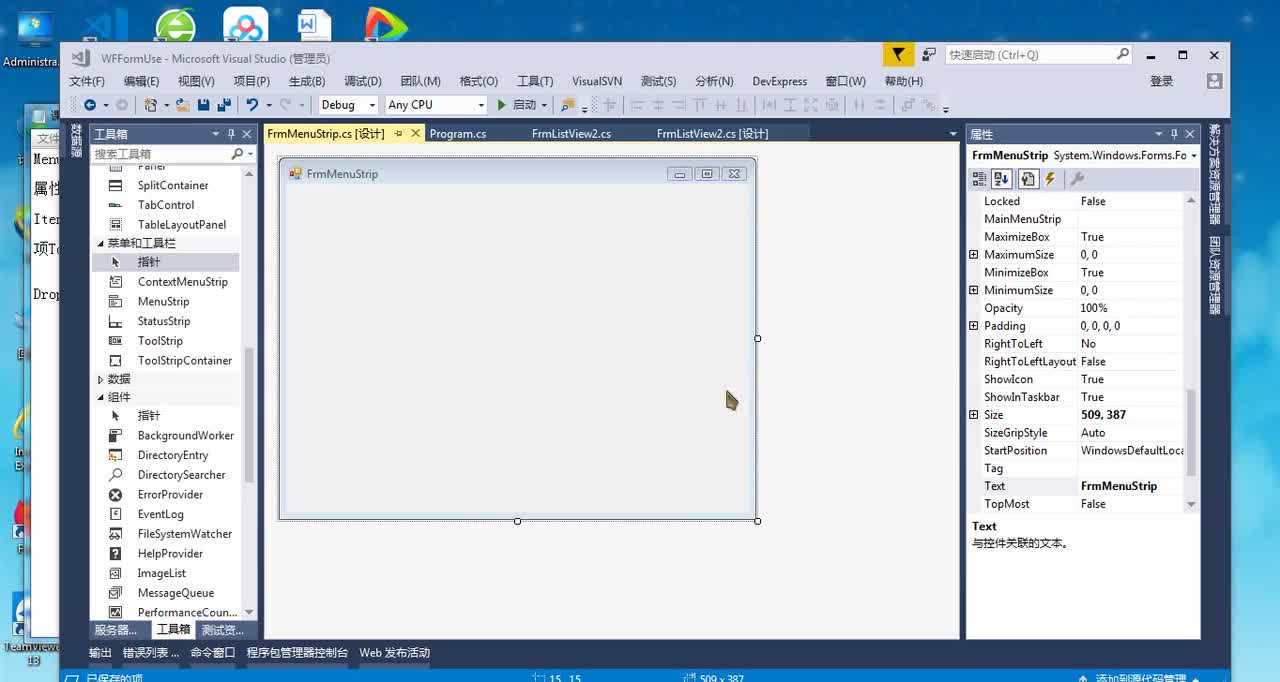Toggle the pin on FrmMenuStrip.cs tab

[398, 133]
